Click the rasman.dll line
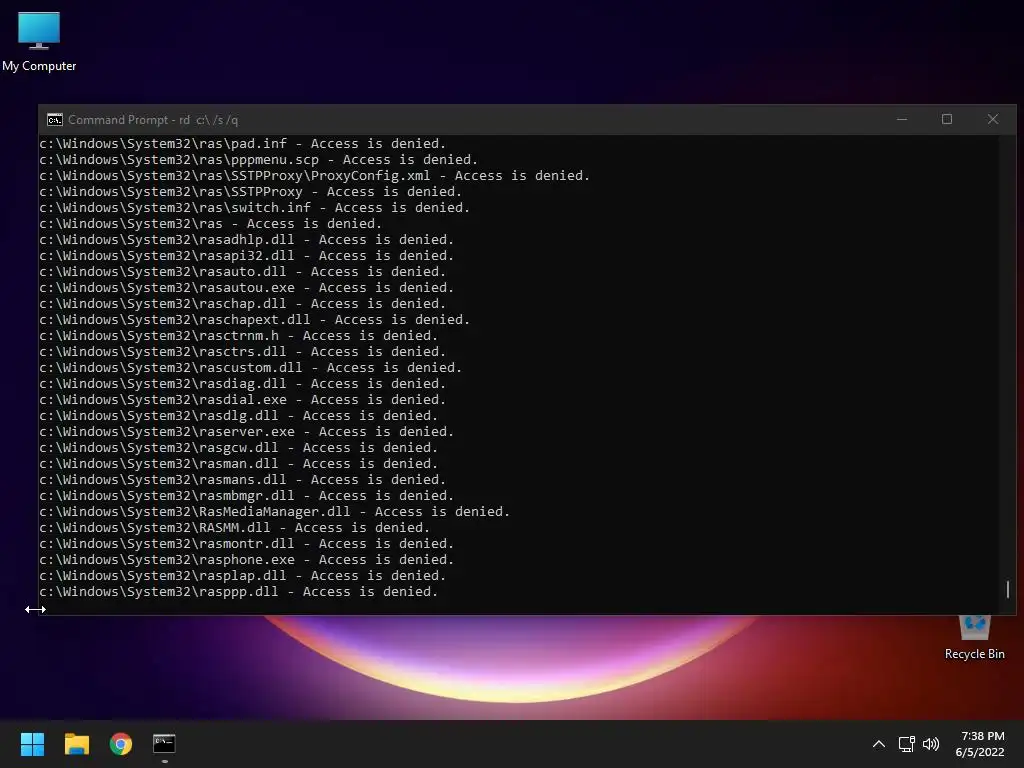Viewport: 1024px width, 768px height. [x=238, y=464]
